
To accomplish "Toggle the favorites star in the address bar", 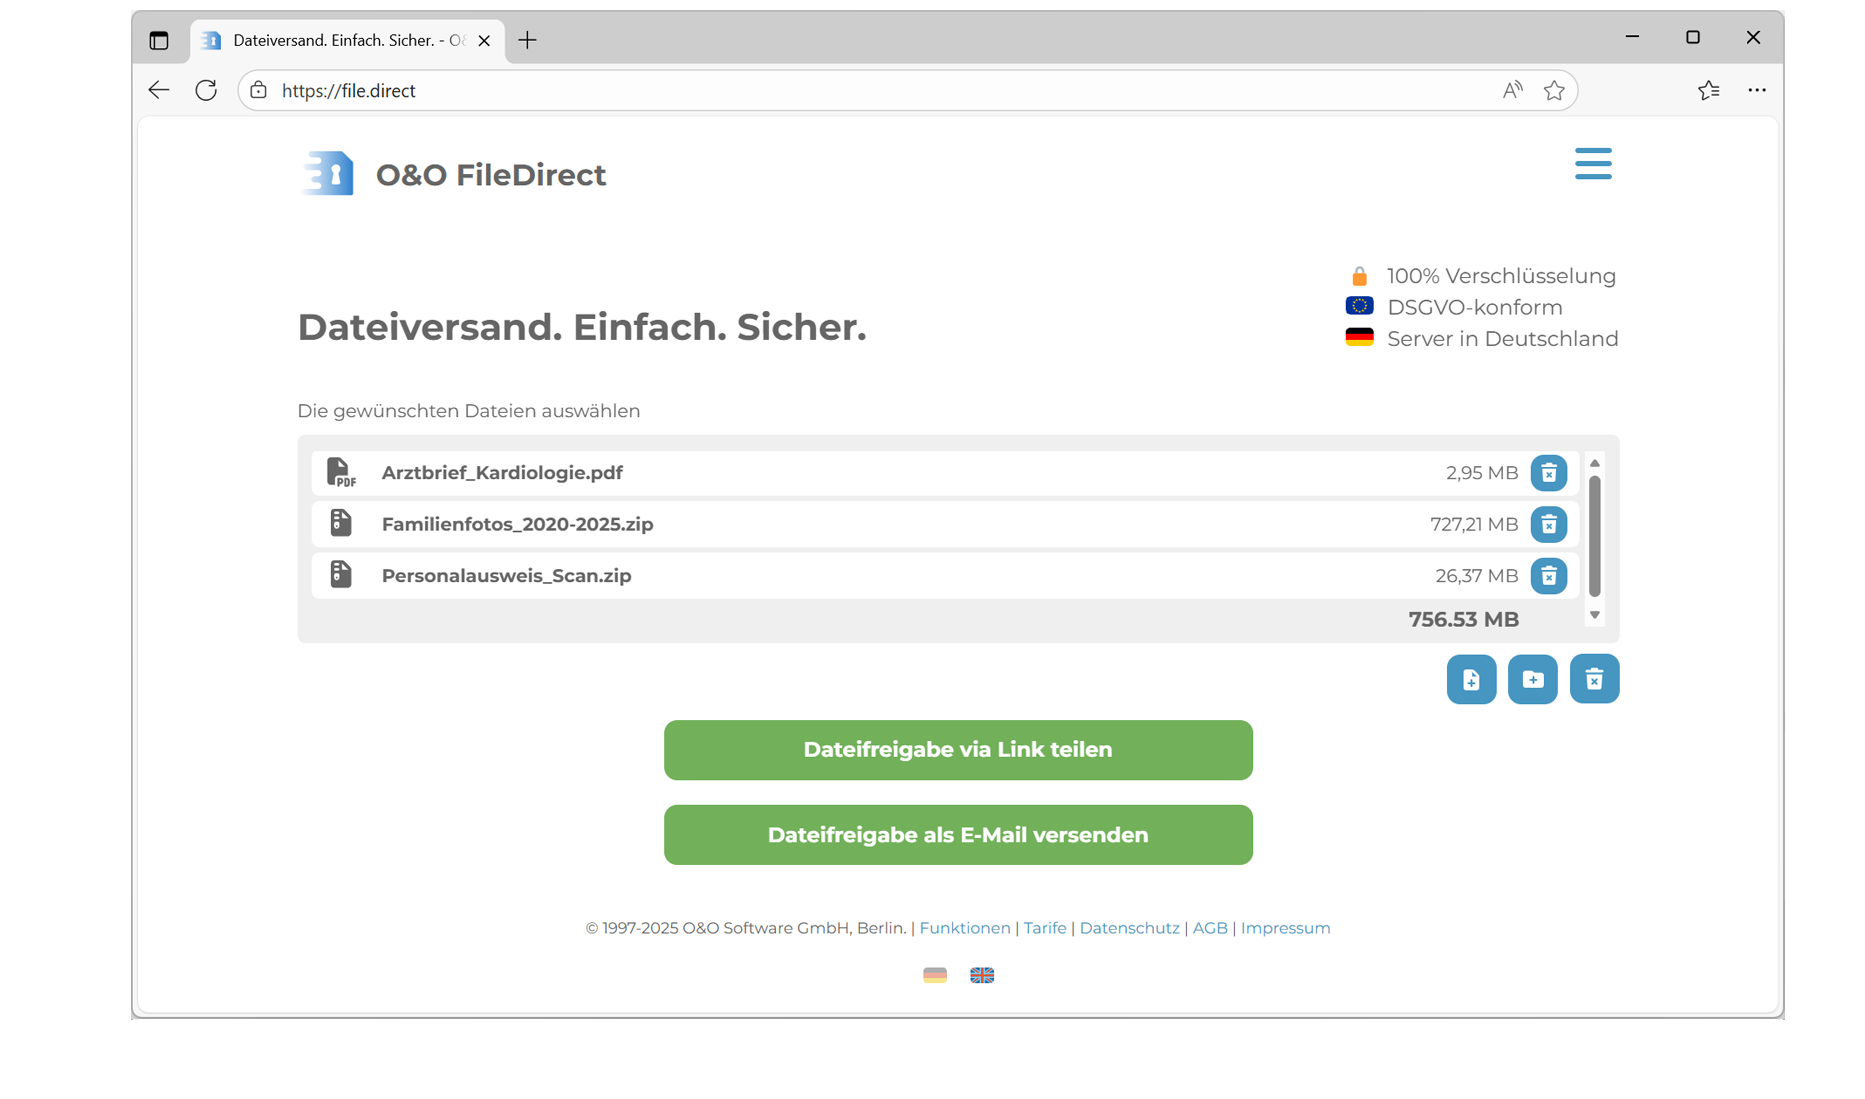I will [1554, 90].
